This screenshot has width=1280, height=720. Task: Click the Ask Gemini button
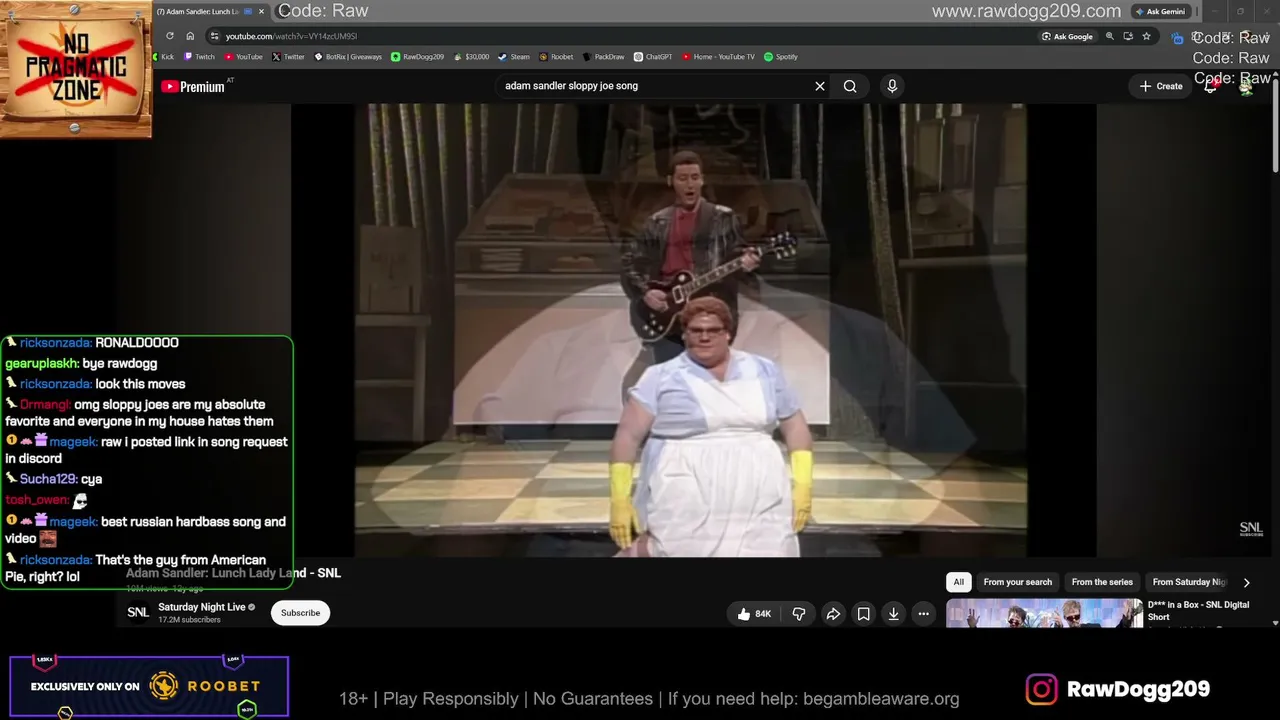coord(1161,11)
